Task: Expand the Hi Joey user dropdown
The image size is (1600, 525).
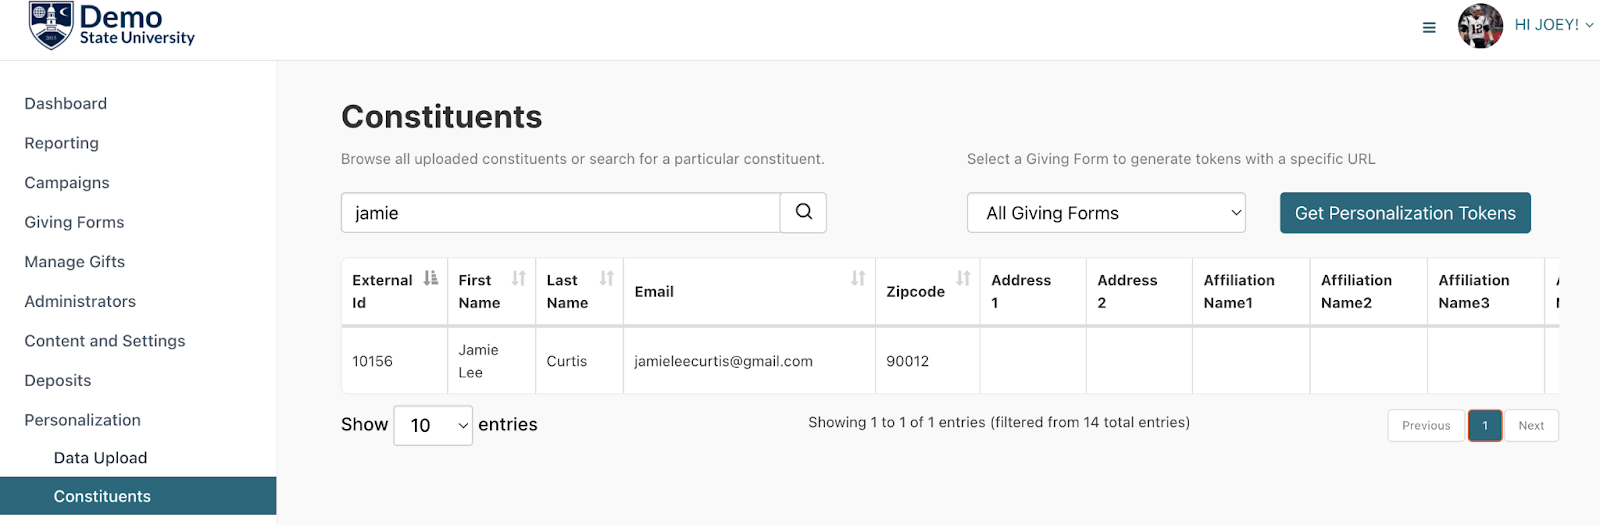Action: 1554,25
